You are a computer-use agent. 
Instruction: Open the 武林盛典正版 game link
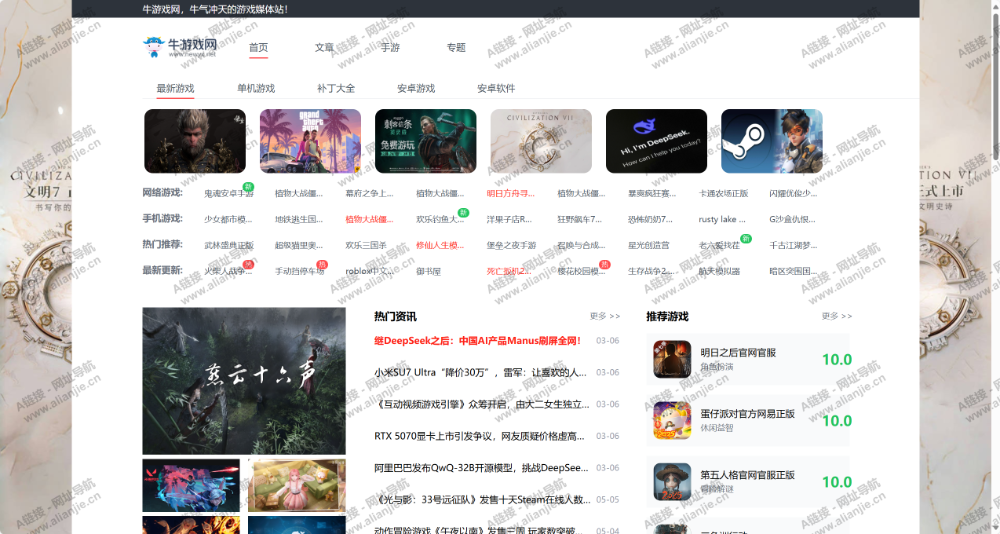pos(229,245)
